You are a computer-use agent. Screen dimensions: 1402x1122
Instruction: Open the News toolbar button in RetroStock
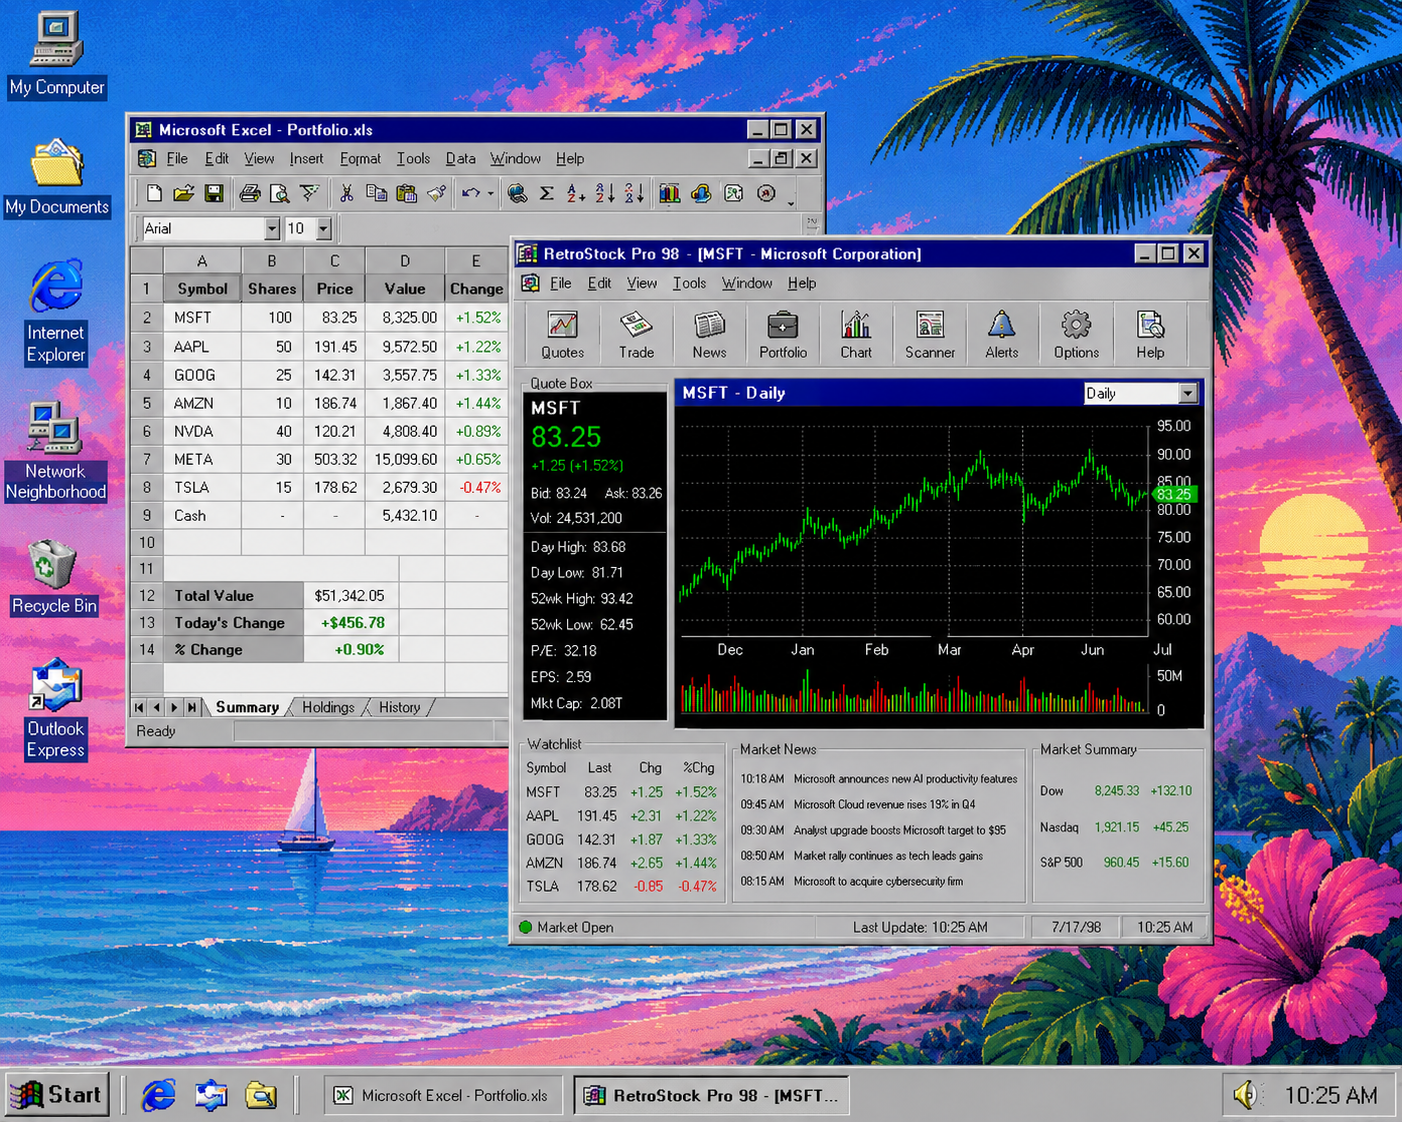coord(709,335)
